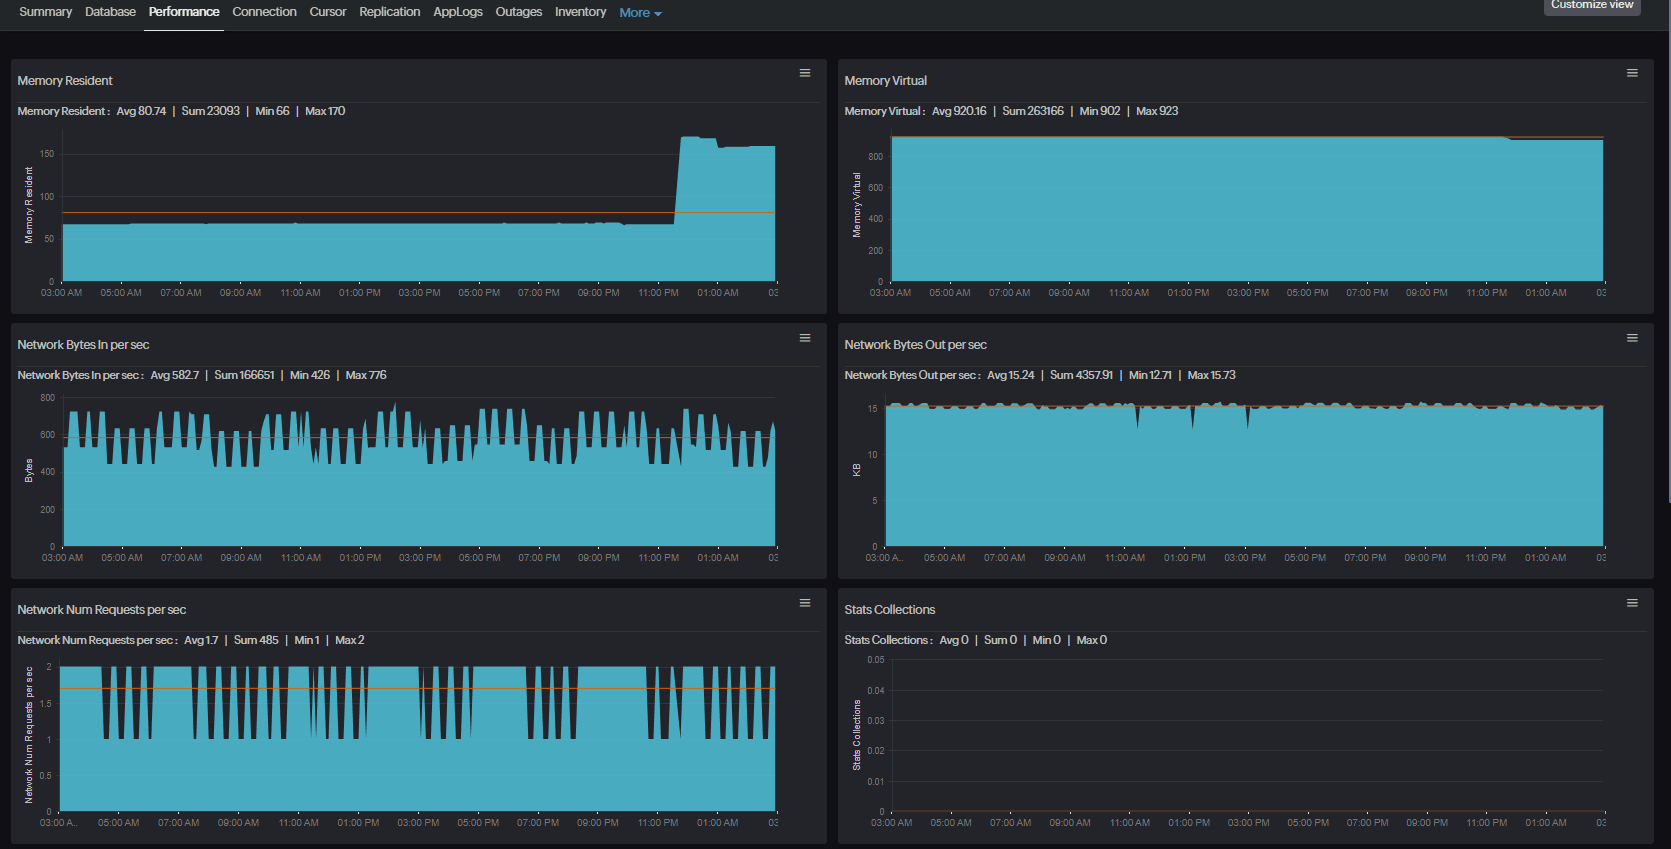Select the Replication tab
Screen dimensions: 1671x849
(389, 12)
